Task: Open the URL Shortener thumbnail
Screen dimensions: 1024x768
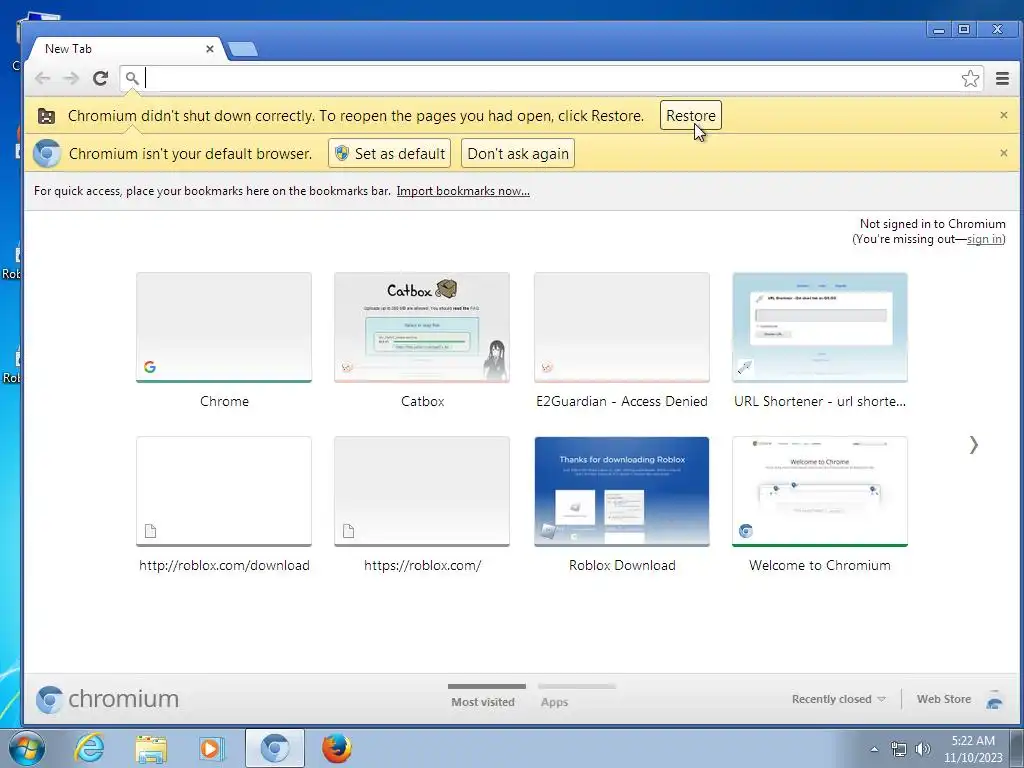Action: [820, 327]
